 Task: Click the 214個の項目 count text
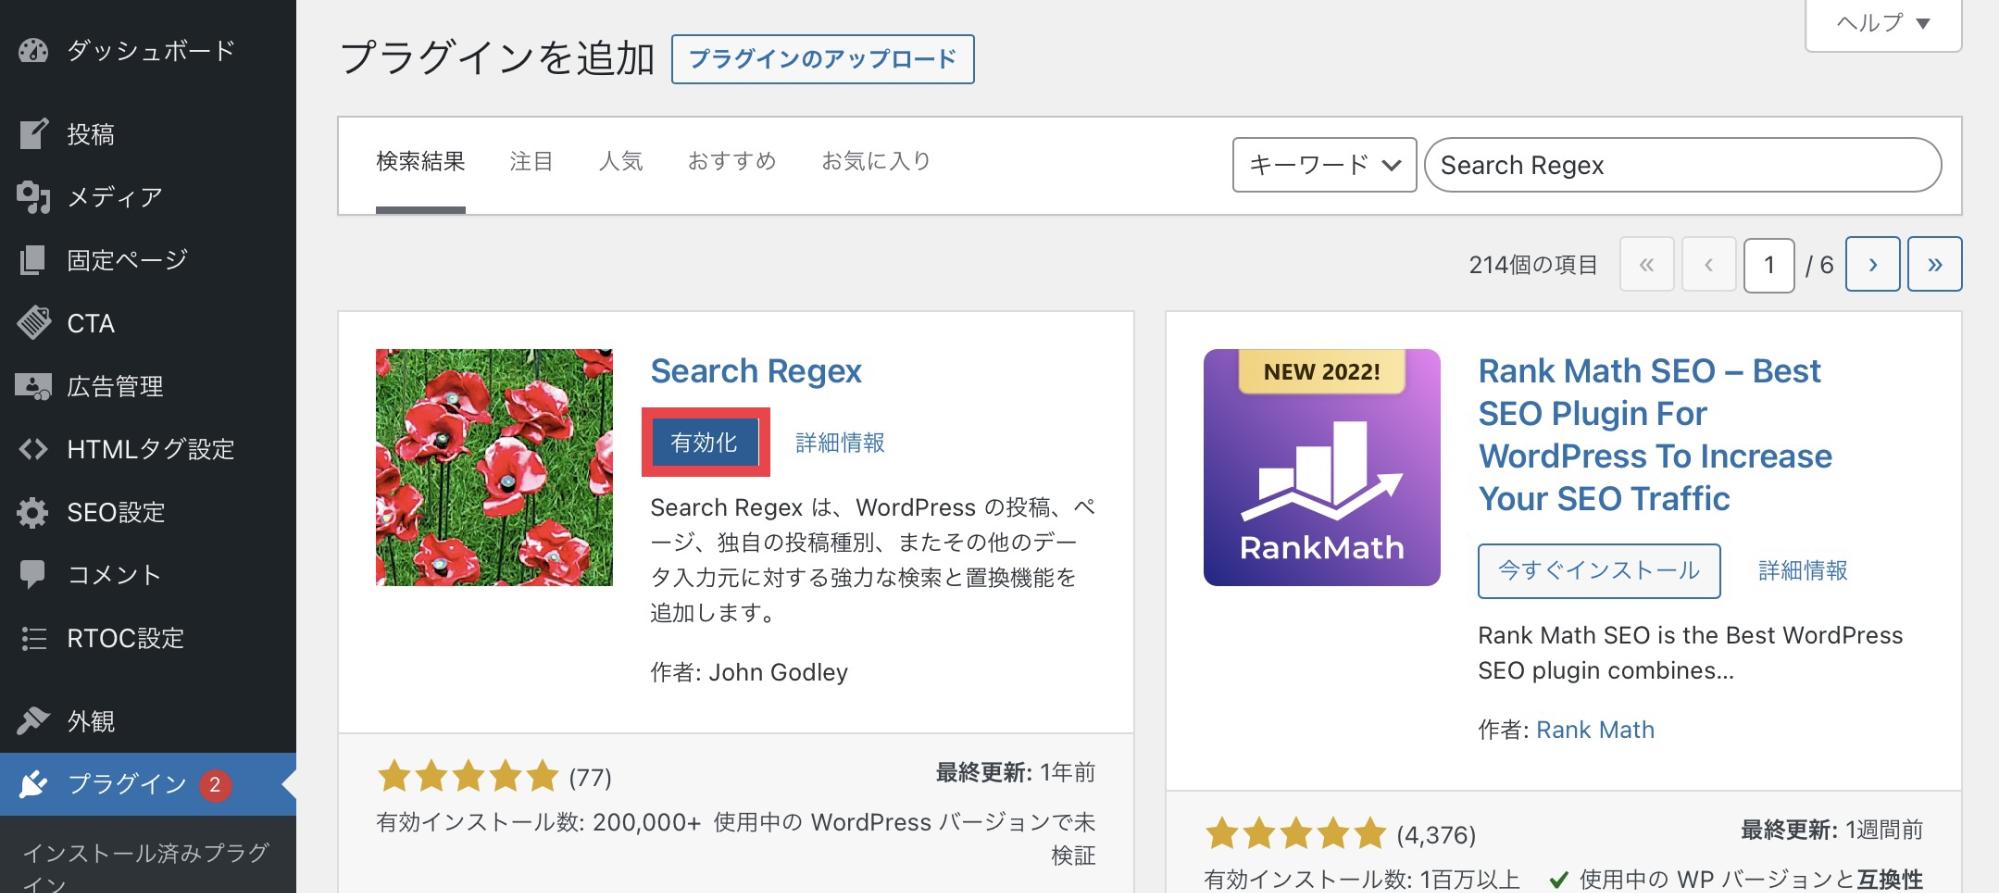[1533, 265]
